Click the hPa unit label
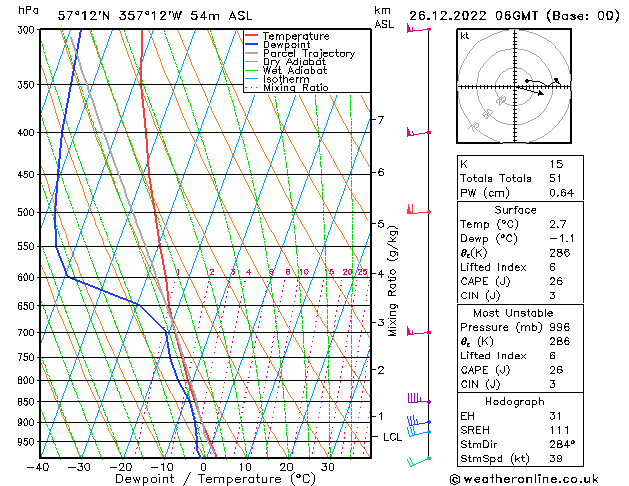 click(28, 10)
